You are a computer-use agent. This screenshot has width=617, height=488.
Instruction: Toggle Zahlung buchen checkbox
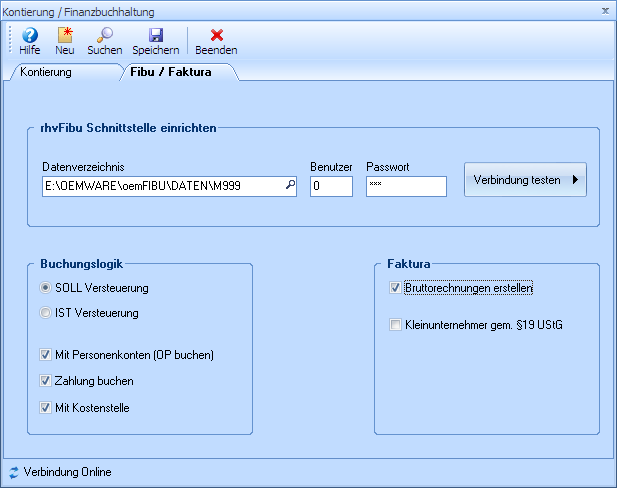pos(46,381)
